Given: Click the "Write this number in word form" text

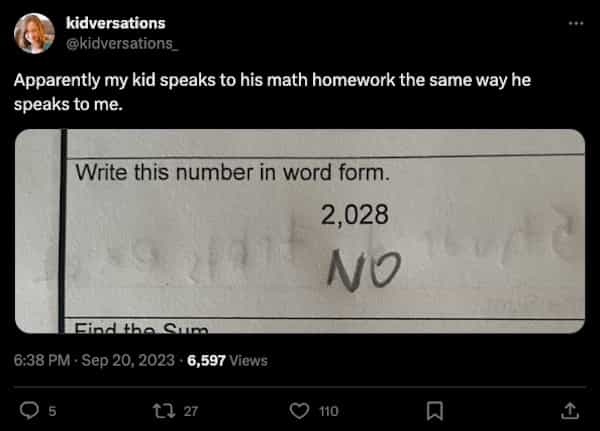Looking at the screenshot, I should point(231,172).
